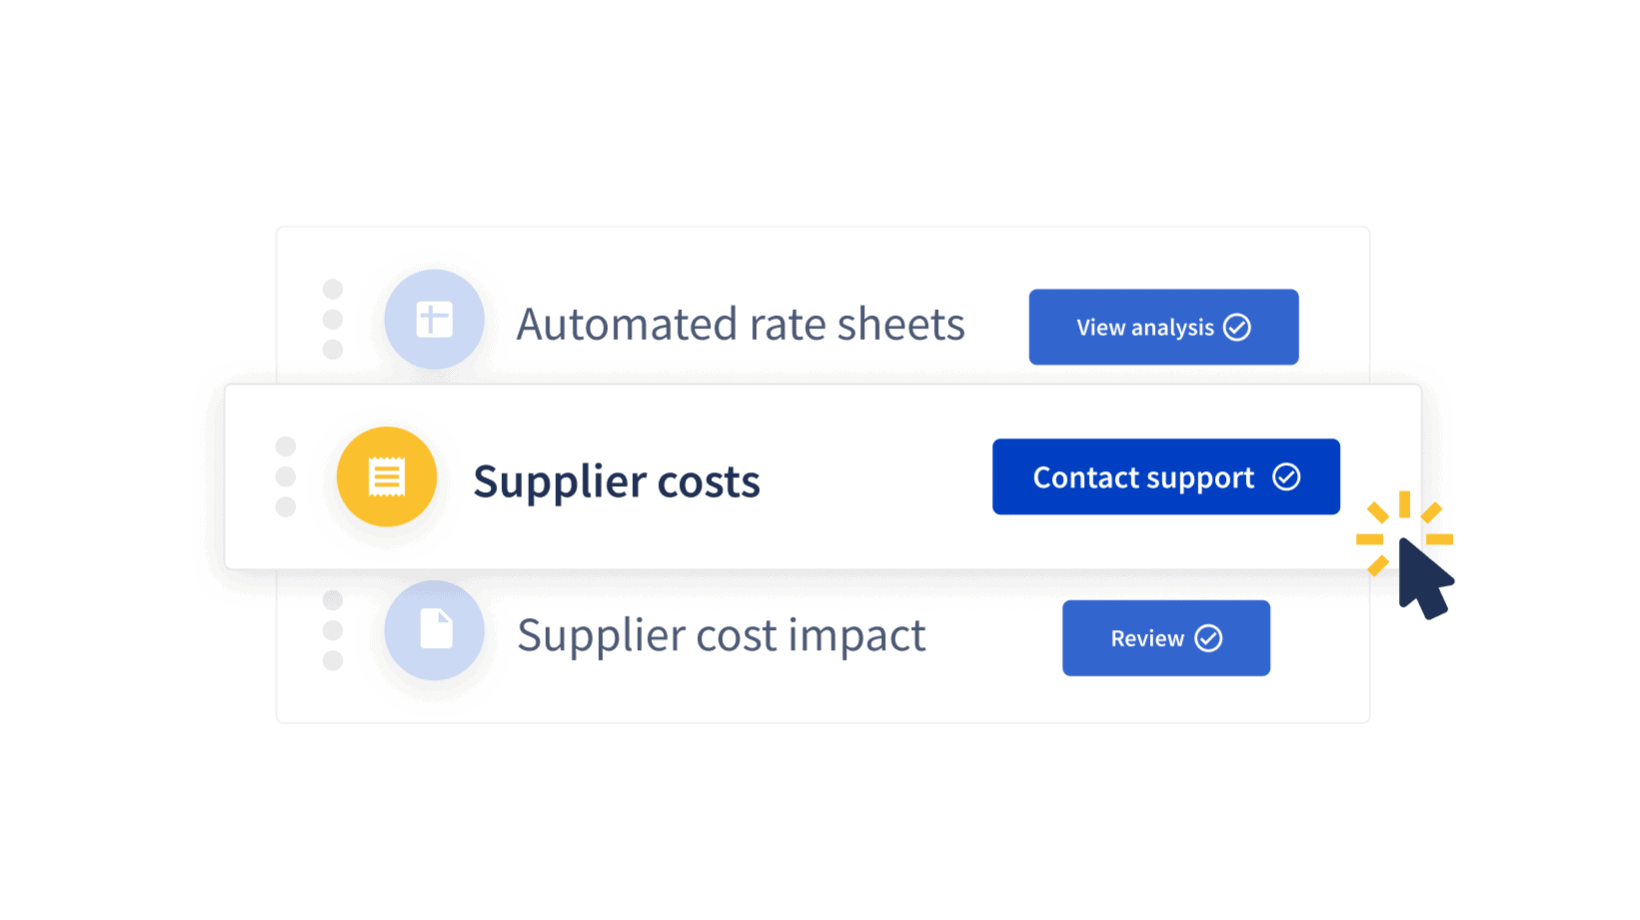Select the Supplier costs title text
This screenshot has width=1640, height=920.
point(616,481)
